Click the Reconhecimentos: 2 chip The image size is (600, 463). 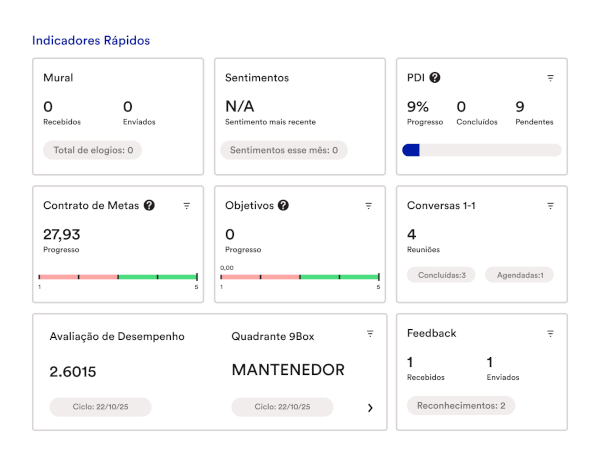pyautogui.click(x=461, y=406)
